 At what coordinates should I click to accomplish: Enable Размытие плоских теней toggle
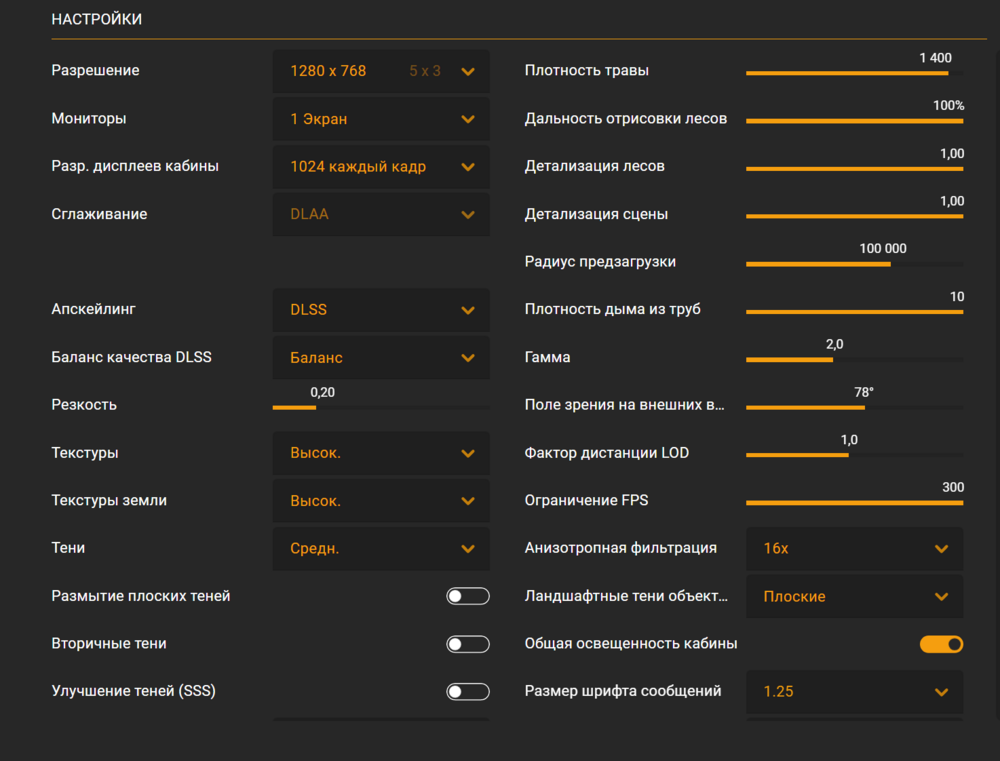(x=468, y=597)
